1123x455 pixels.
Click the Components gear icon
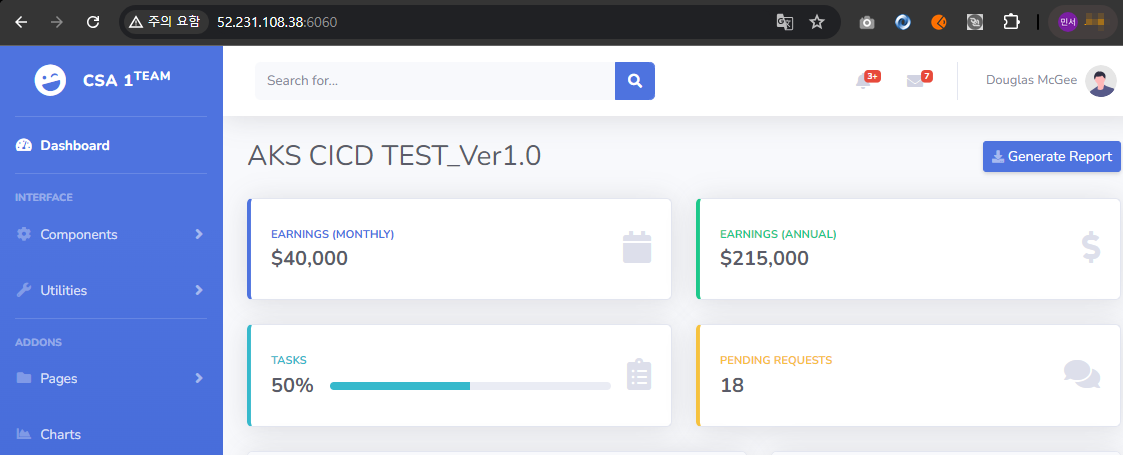click(24, 234)
